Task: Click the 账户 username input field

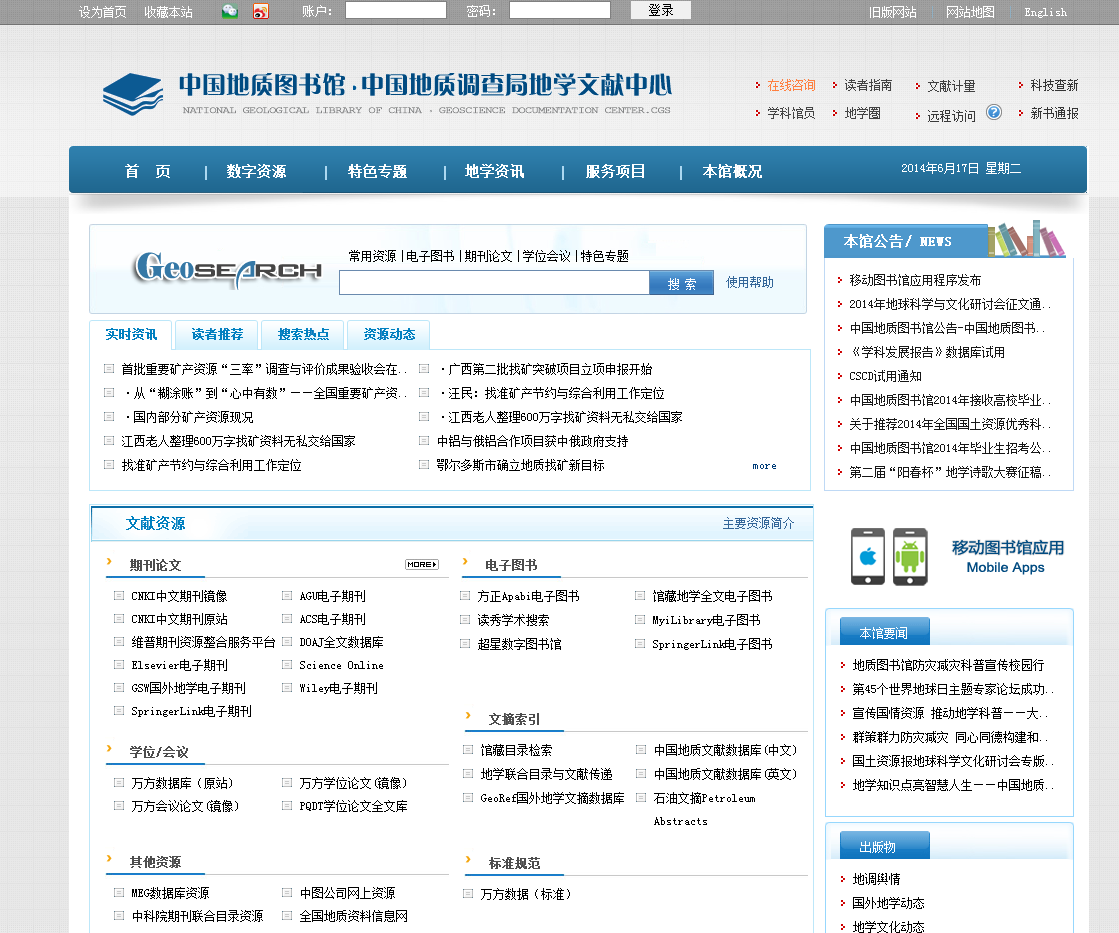Action: [x=395, y=10]
